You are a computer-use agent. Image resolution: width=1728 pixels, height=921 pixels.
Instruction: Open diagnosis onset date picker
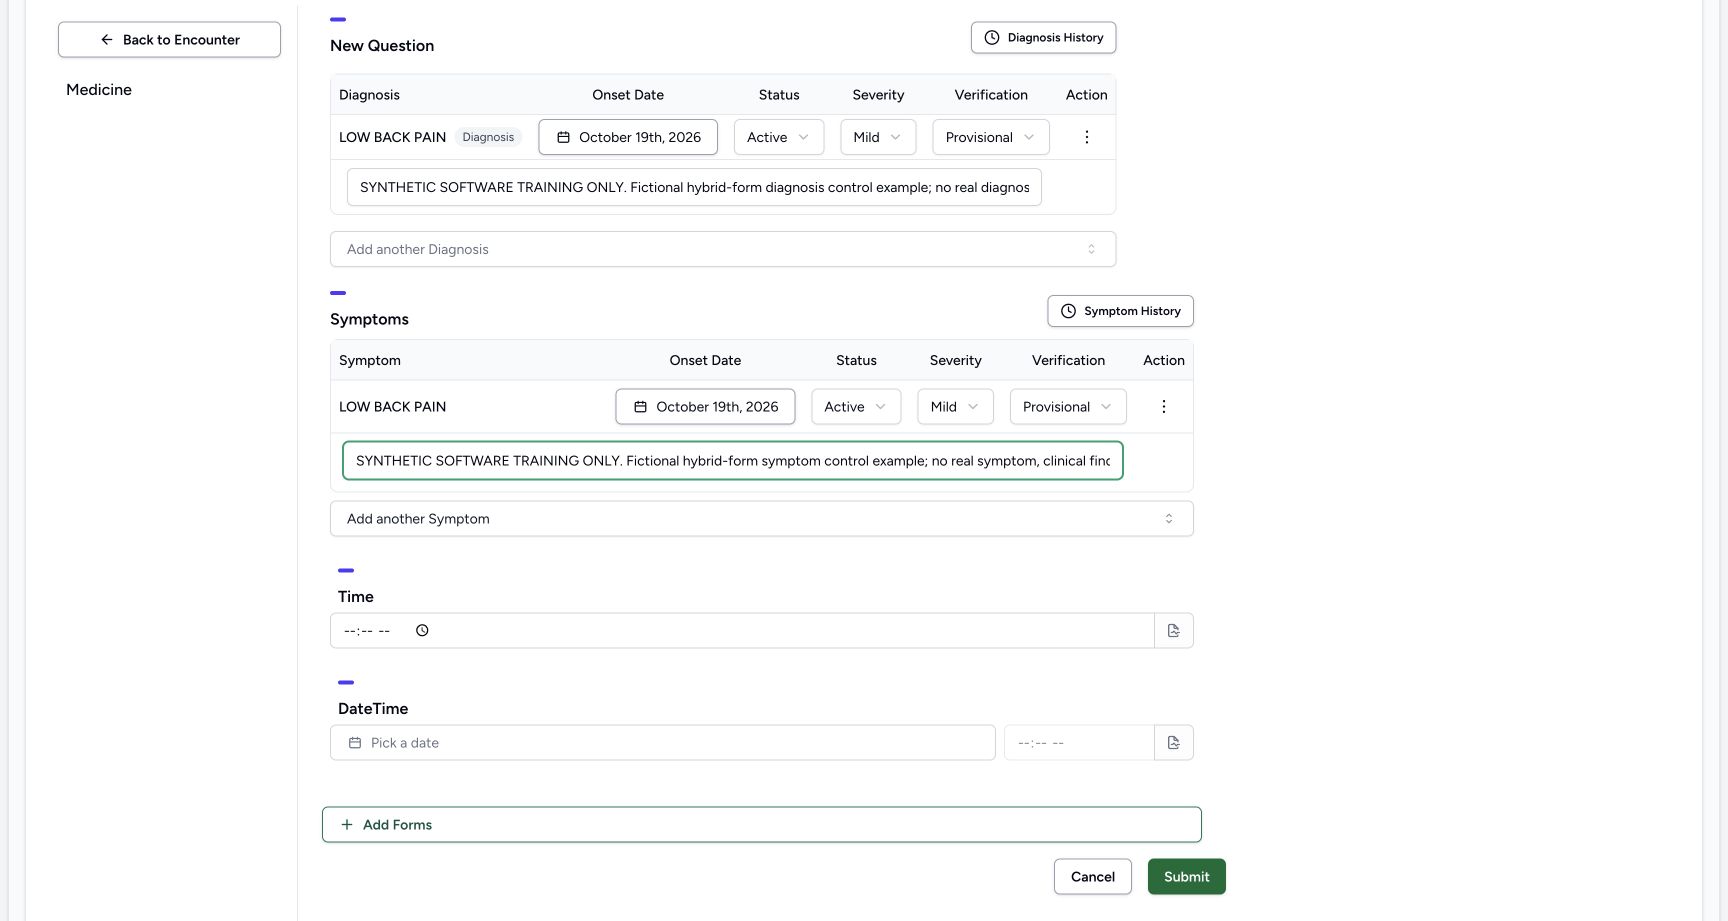pyautogui.click(x=628, y=137)
